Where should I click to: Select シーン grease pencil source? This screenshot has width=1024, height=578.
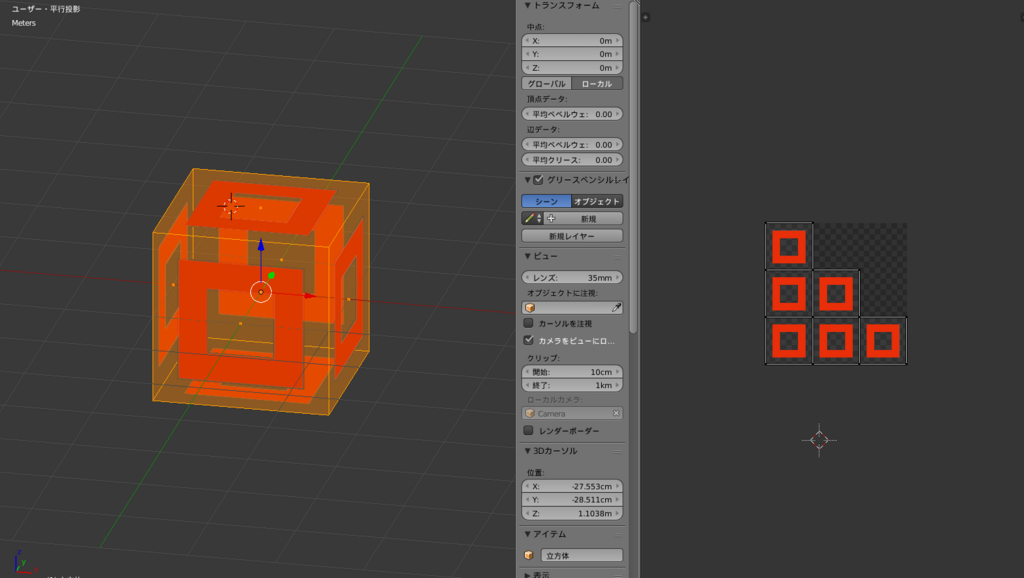click(547, 201)
